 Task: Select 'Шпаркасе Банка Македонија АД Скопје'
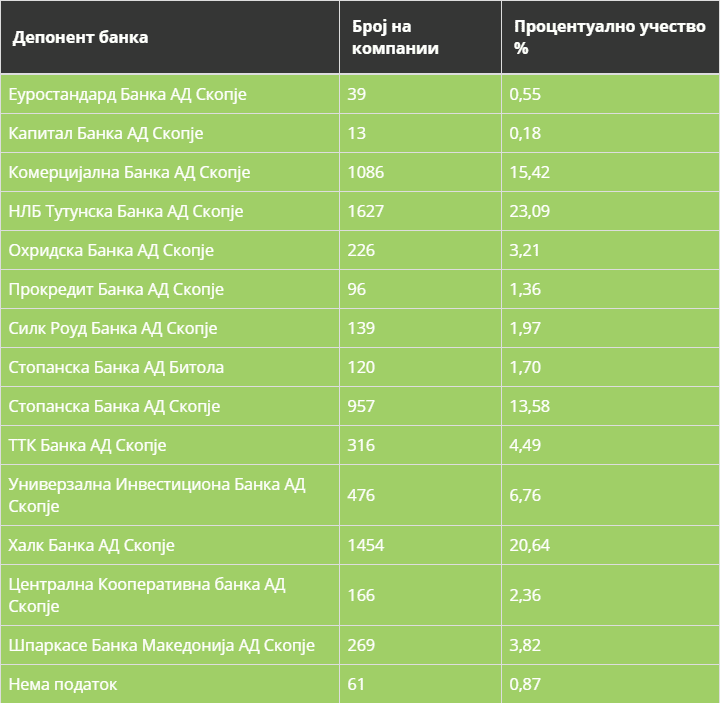pos(170,645)
